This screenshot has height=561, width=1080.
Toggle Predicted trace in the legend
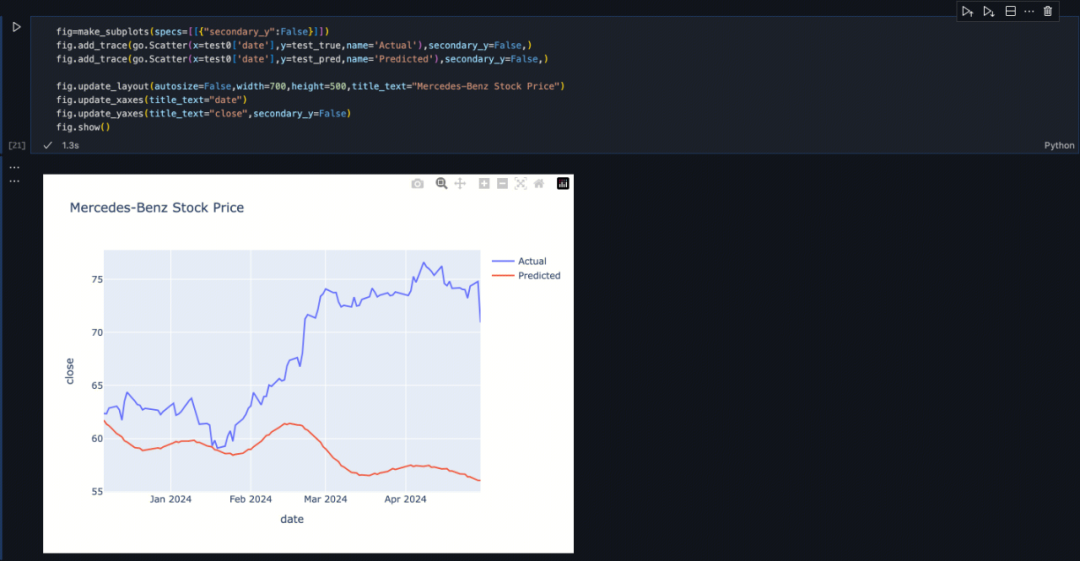(x=538, y=276)
